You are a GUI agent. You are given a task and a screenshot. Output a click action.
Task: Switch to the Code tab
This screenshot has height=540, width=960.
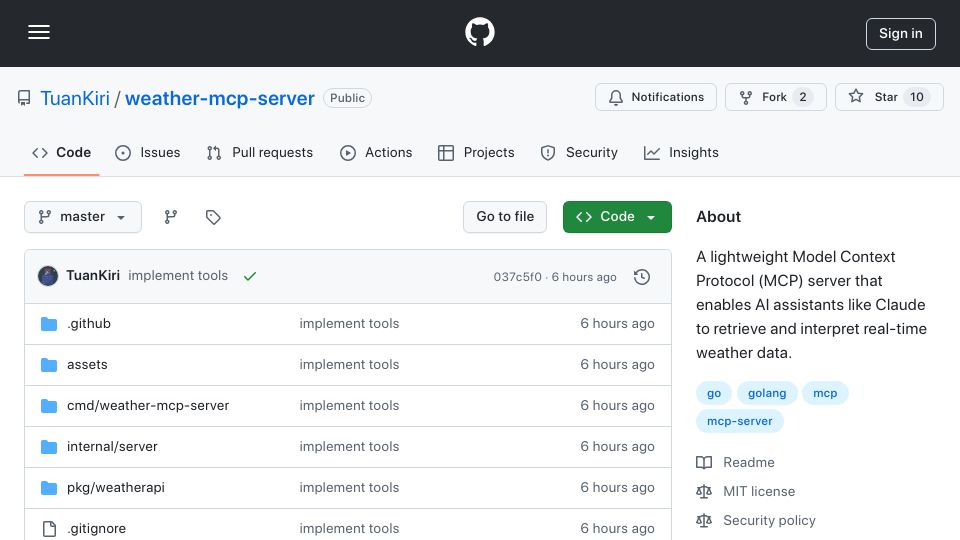click(x=61, y=152)
